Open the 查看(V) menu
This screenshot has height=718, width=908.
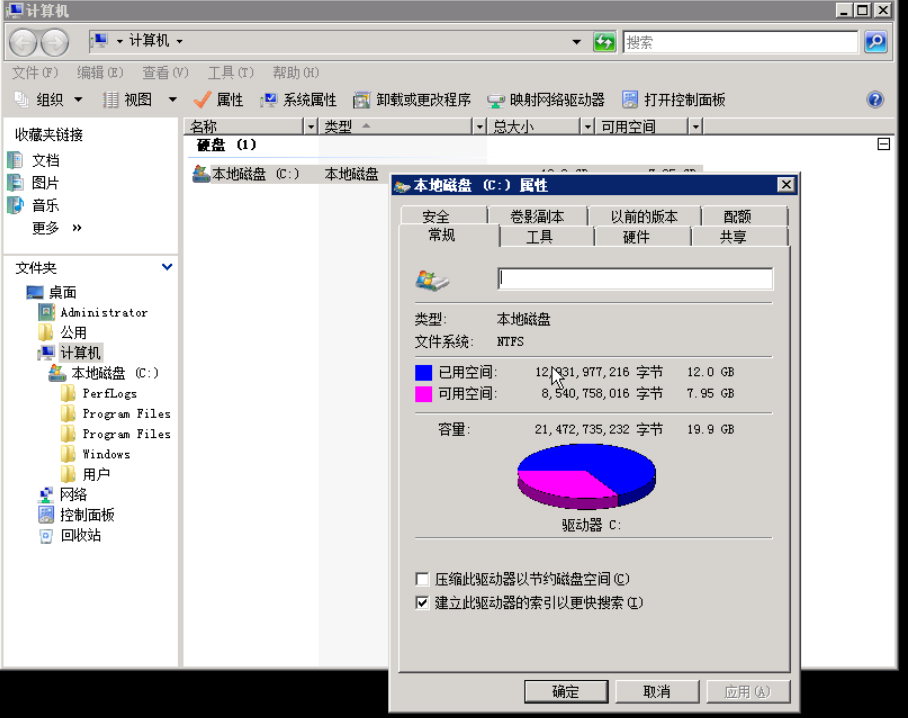[x=166, y=72]
